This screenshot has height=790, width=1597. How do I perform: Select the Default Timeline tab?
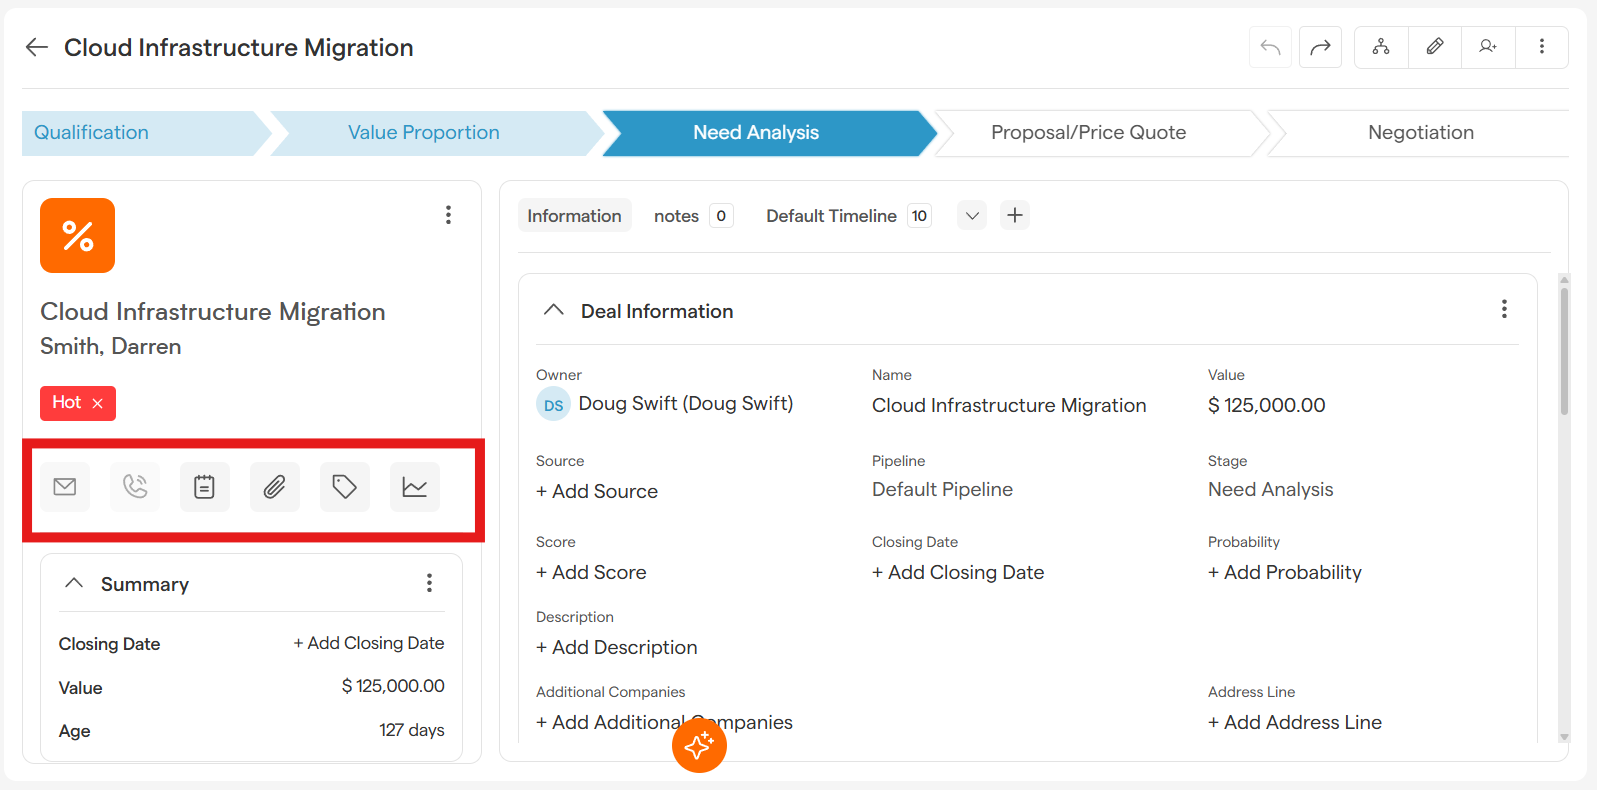pos(831,216)
